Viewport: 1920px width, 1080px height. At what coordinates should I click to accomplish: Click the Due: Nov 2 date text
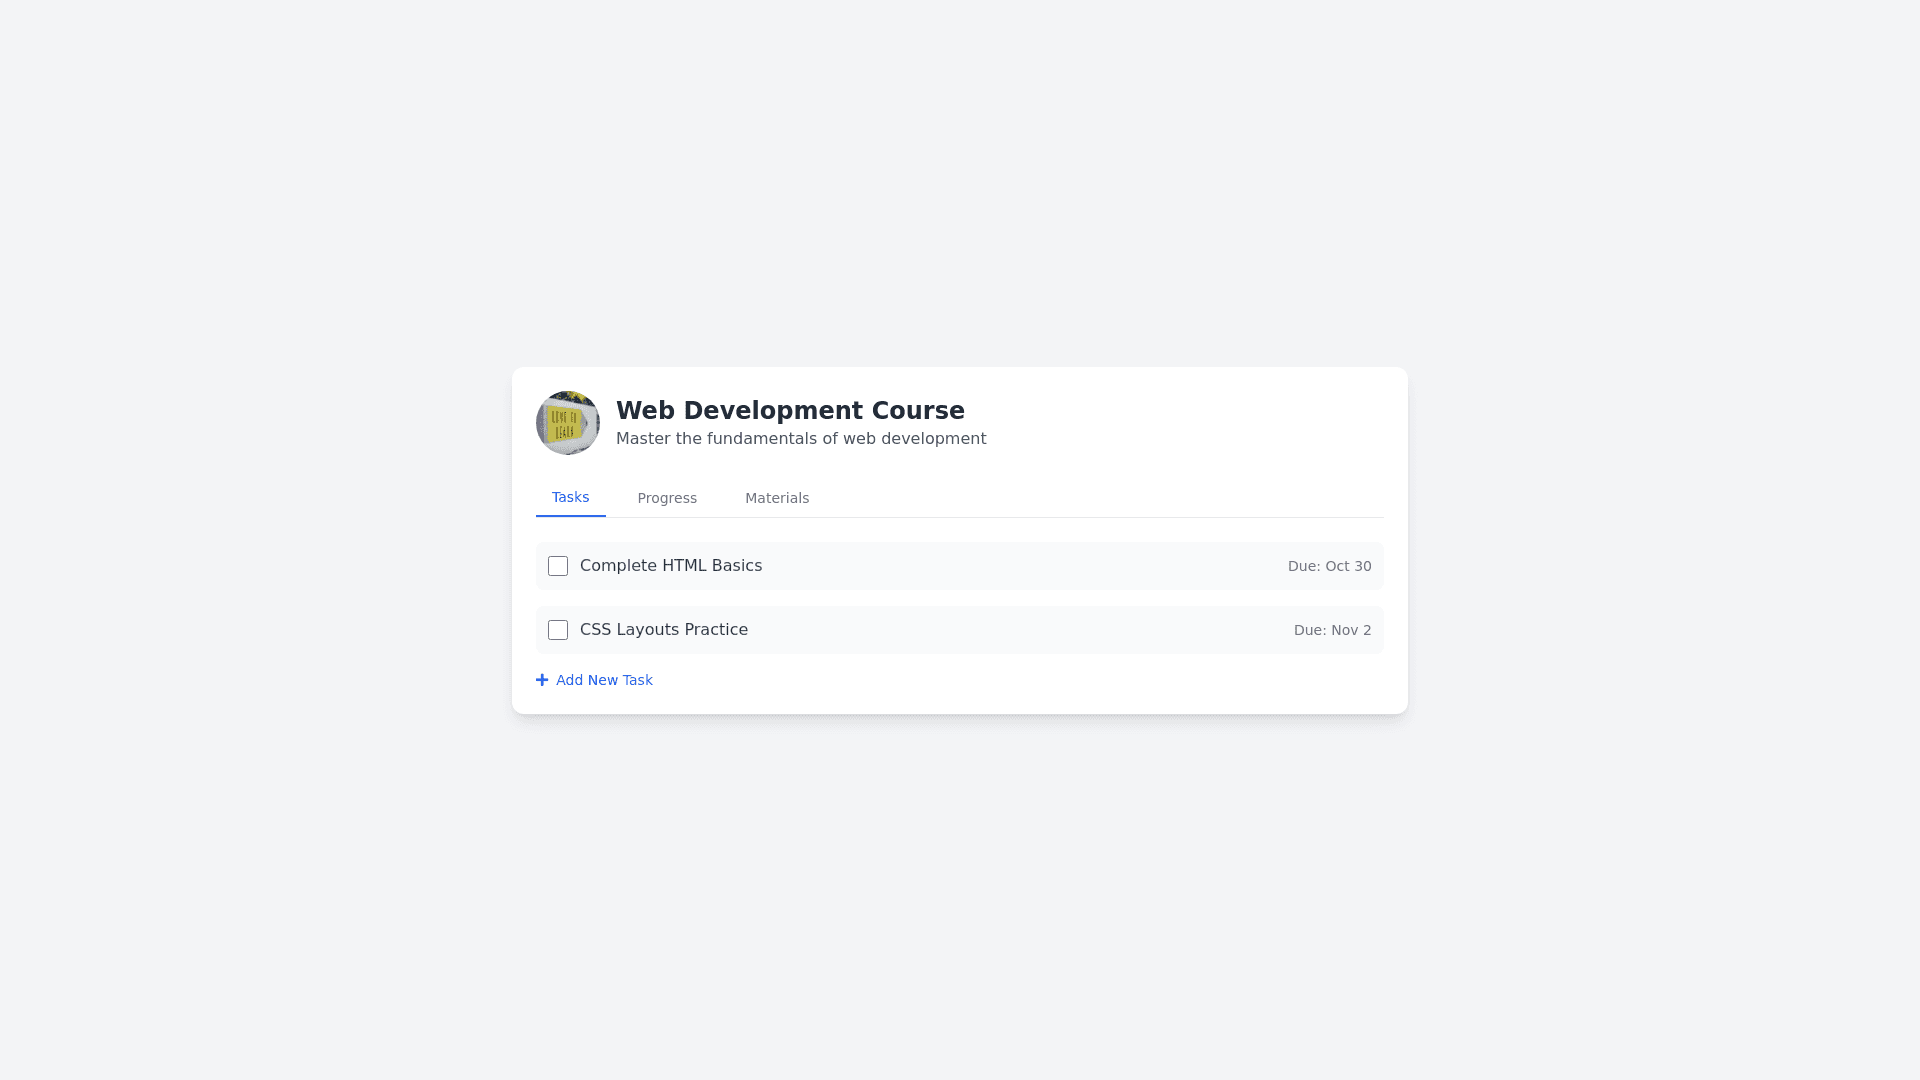1332,630
